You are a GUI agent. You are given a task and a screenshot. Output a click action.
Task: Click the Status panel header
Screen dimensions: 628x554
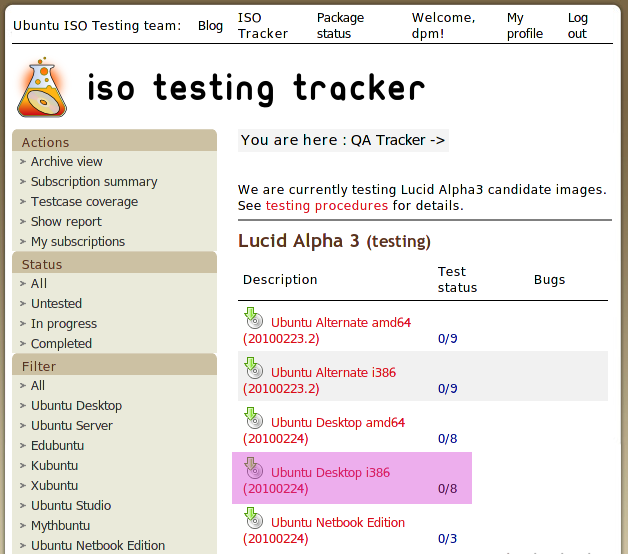click(x=115, y=263)
